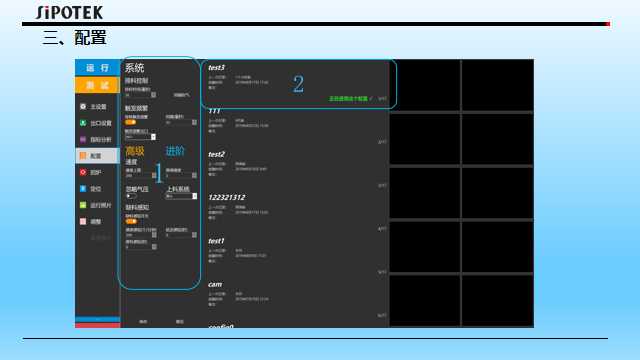Open the blue 定位 positioning icon
640x360 pixels.
pyautogui.click(x=83, y=189)
